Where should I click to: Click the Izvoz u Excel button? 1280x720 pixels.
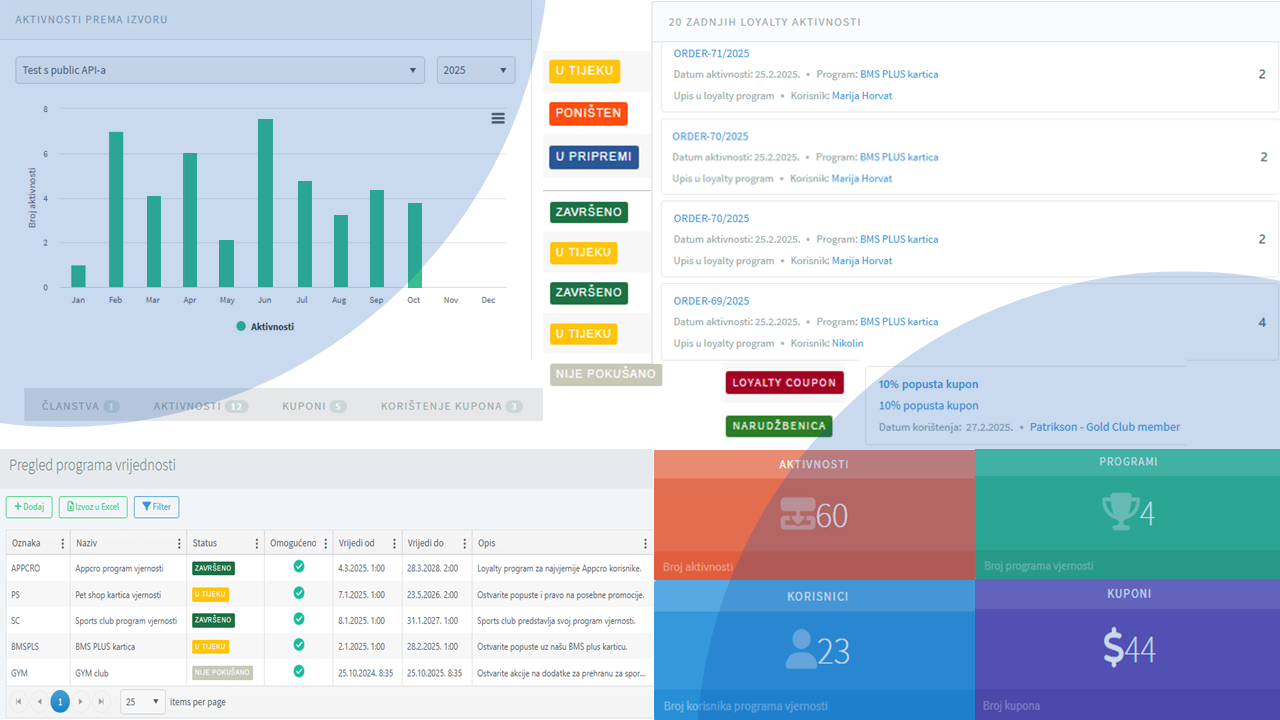click(93, 507)
